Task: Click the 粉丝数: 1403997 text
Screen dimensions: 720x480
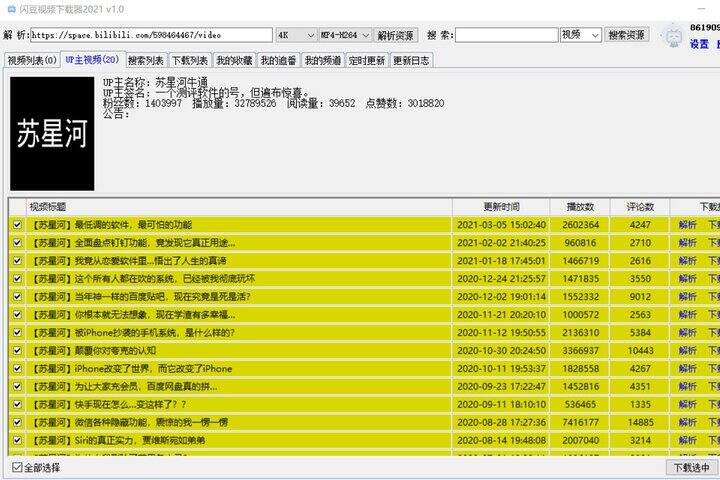Action: [x=142, y=103]
